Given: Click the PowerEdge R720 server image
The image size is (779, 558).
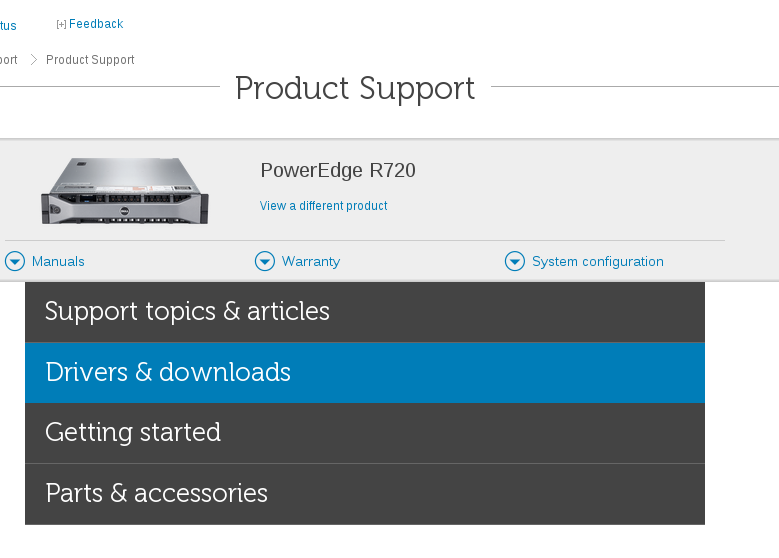Looking at the screenshot, I should (125, 191).
